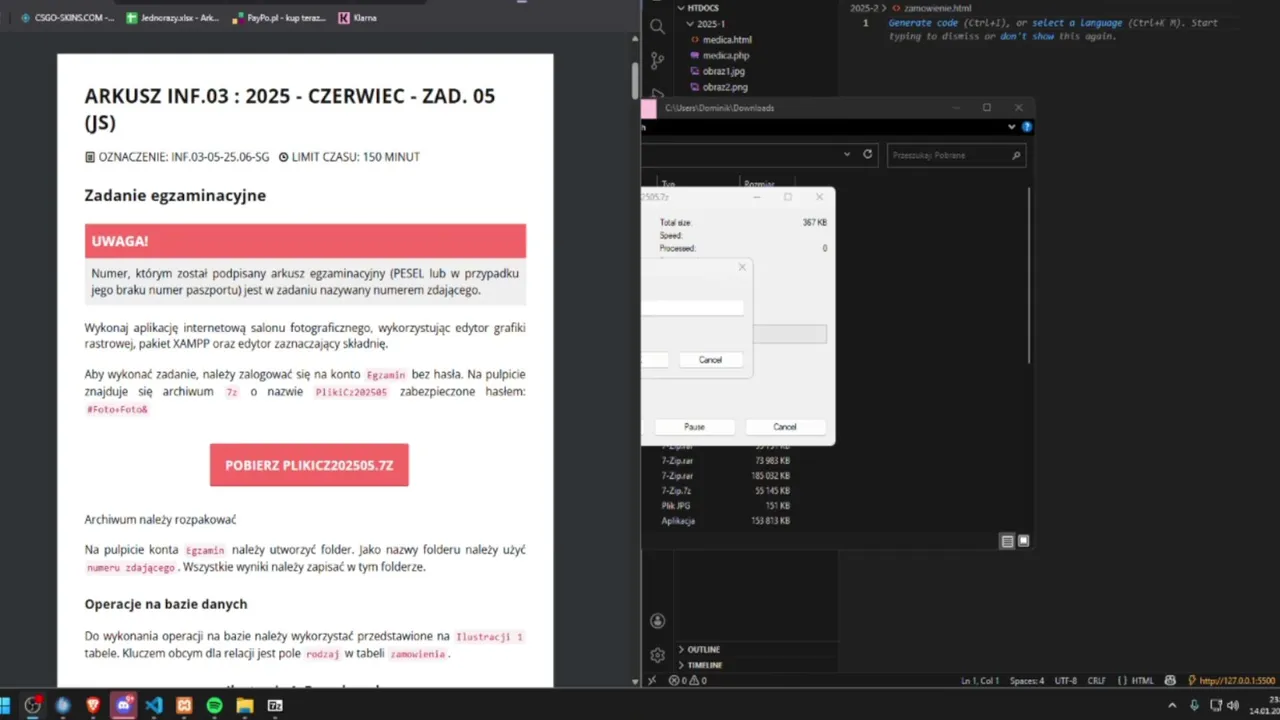Expand the ribbon chevron in the Downloads window
Image resolution: width=1280 pixels, height=720 pixels.
coord(1011,127)
